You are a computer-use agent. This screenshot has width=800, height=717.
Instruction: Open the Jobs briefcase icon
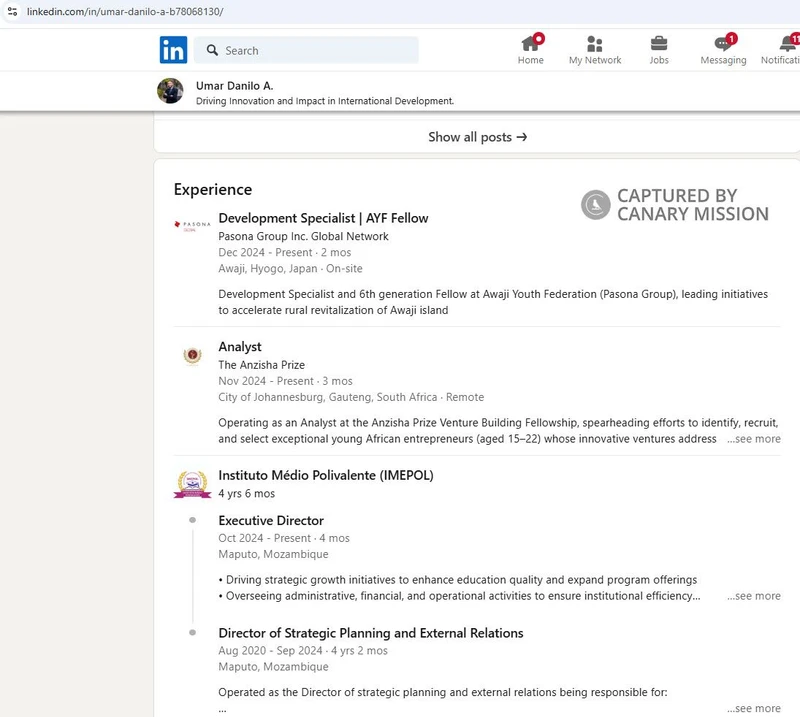click(x=659, y=44)
